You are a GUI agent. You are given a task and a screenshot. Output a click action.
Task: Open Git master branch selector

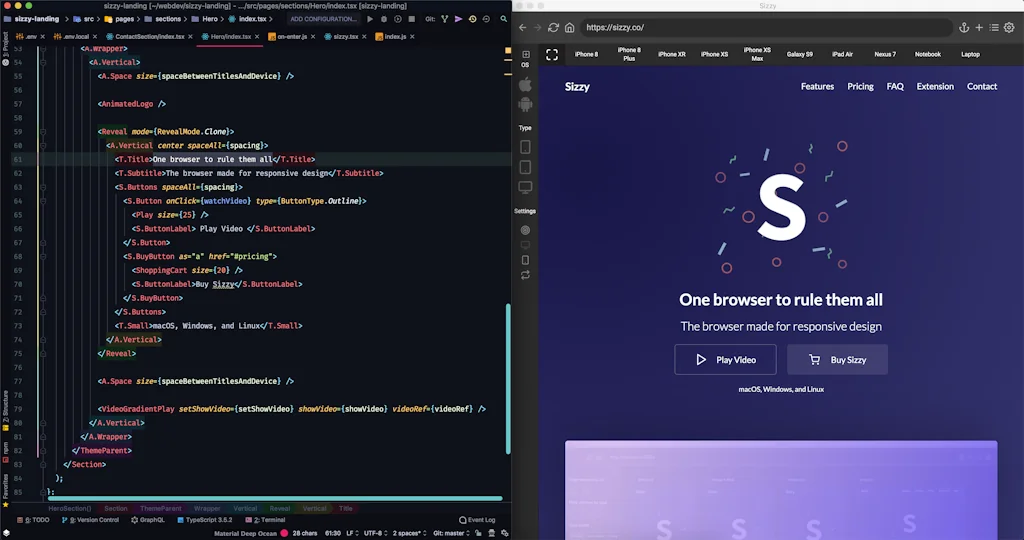click(455, 533)
